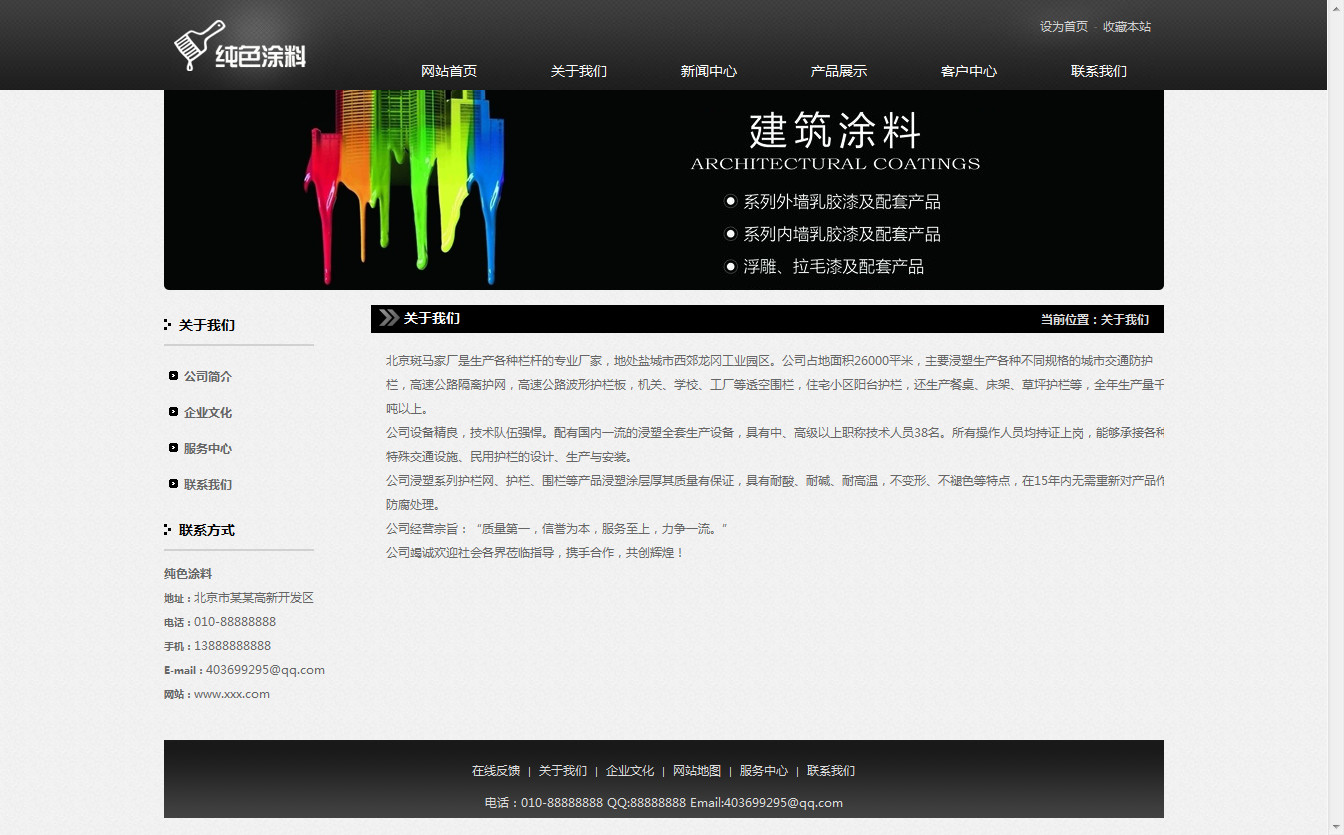This screenshot has width=1344, height=835.
Task: Open 客户中心 from the top menu
Action: coord(968,71)
